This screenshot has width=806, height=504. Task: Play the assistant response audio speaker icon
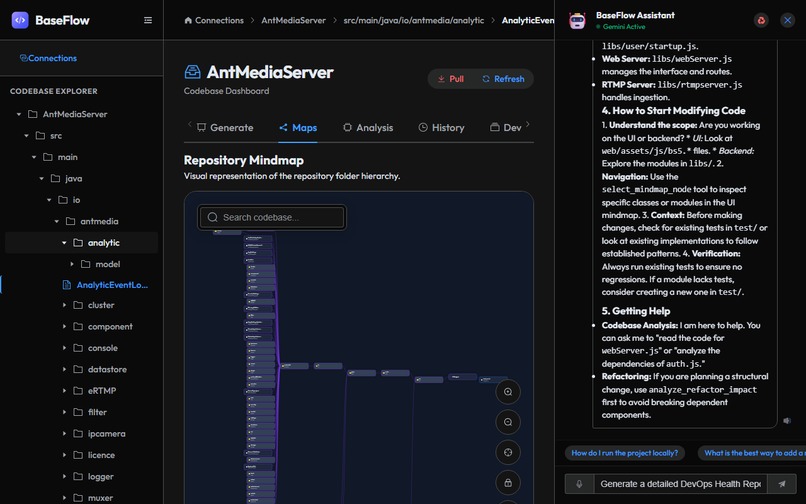787,421
